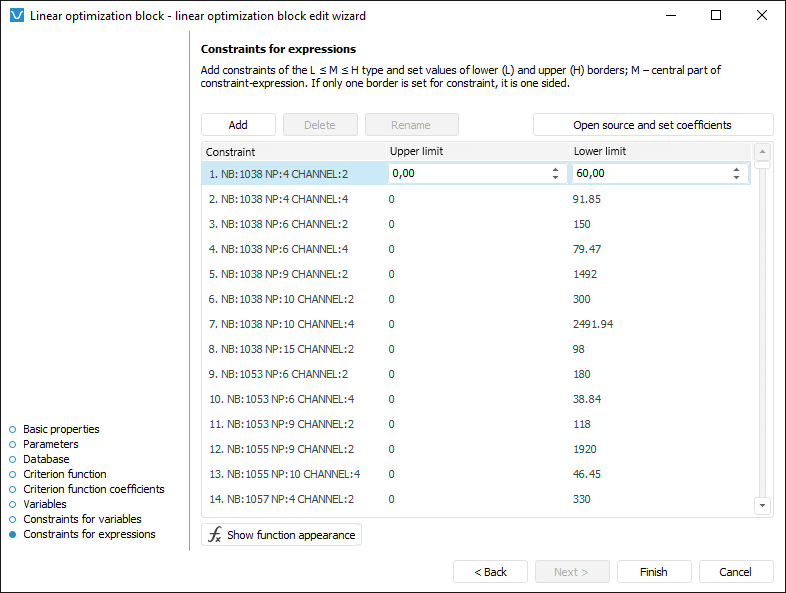786x593 pixels.
Task: Click the fx function icon
Action: coord(214,535)
